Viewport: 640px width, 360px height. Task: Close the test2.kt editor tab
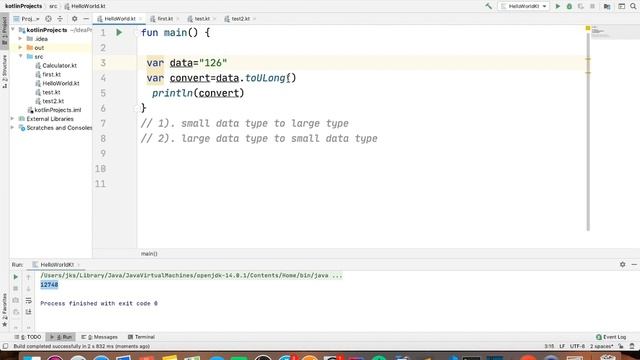pyautogui.click(x=254, y=19)
